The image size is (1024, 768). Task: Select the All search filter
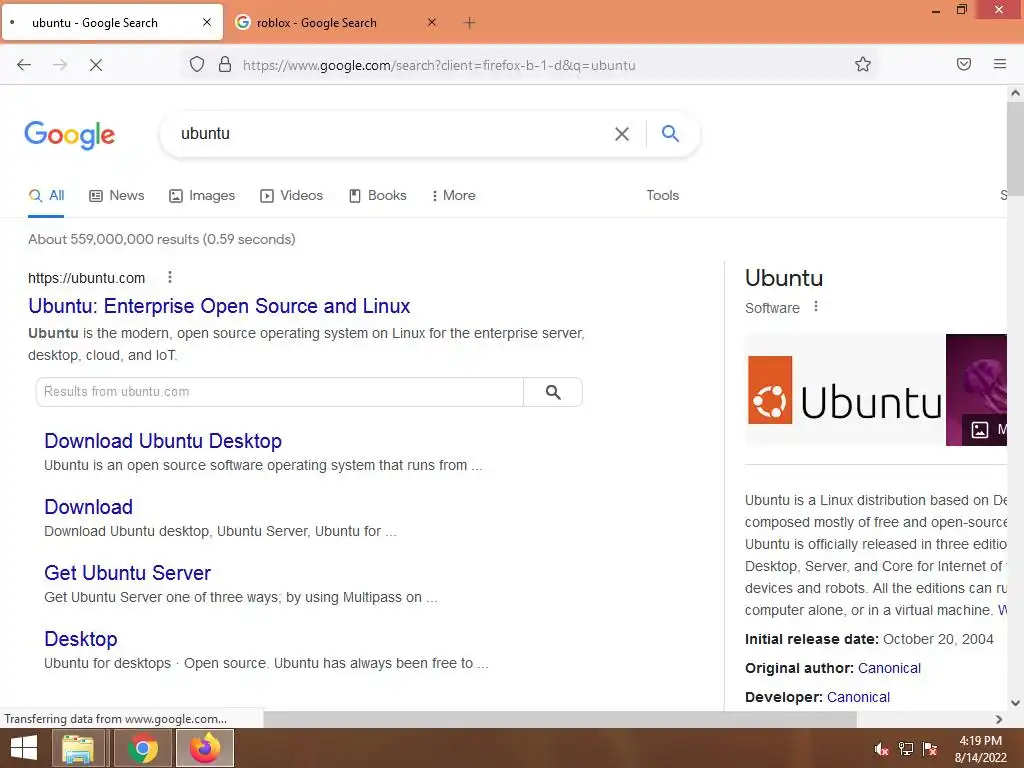pyautogui.click(x=46, y=195)
